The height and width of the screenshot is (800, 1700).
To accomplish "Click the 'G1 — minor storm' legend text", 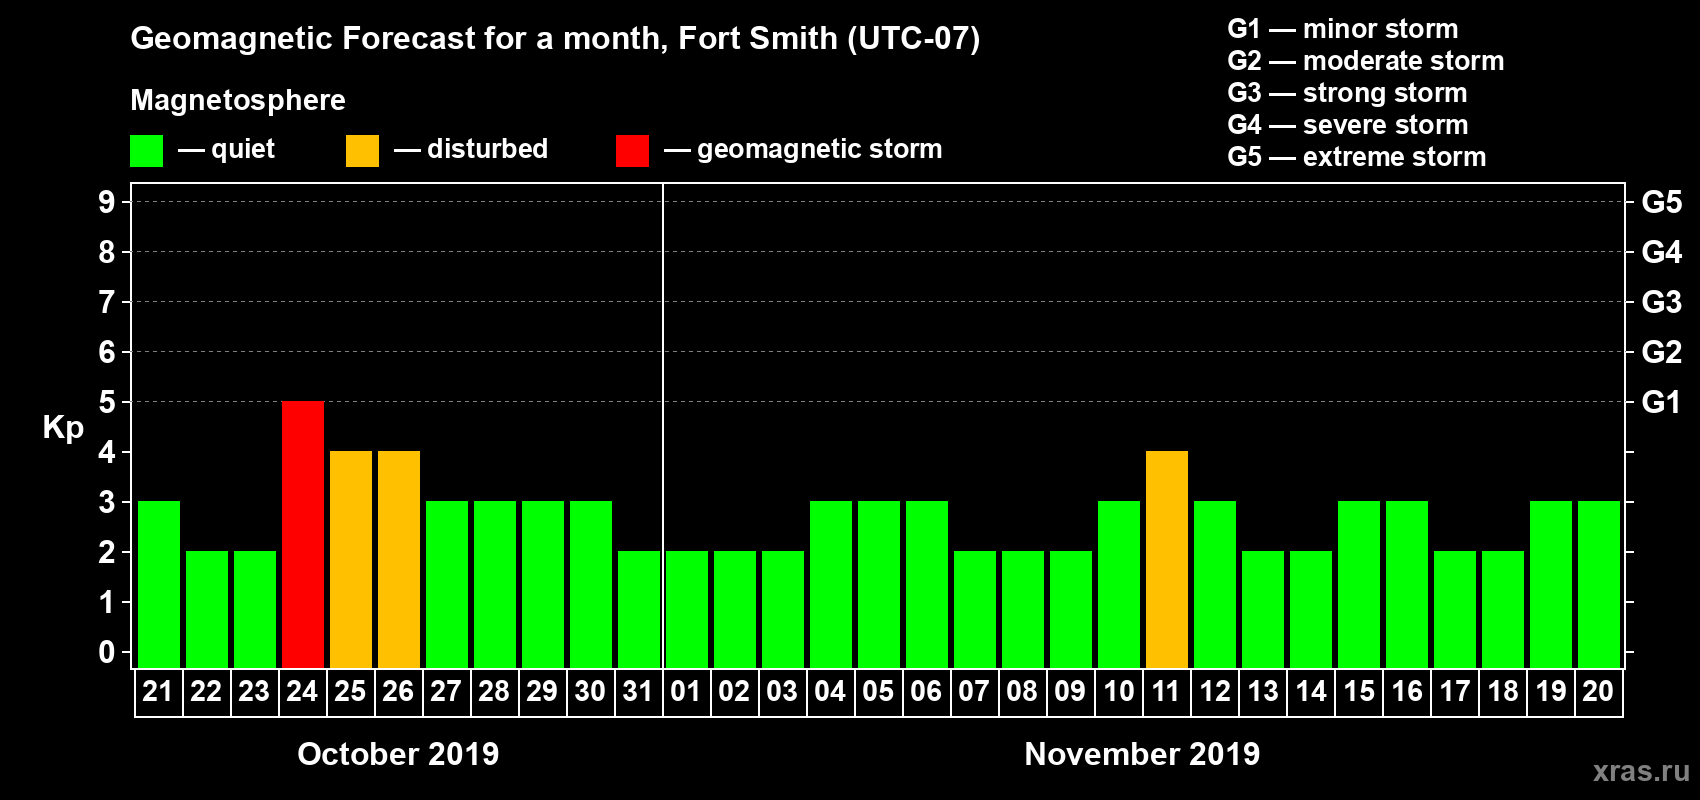I will 1343,29.
